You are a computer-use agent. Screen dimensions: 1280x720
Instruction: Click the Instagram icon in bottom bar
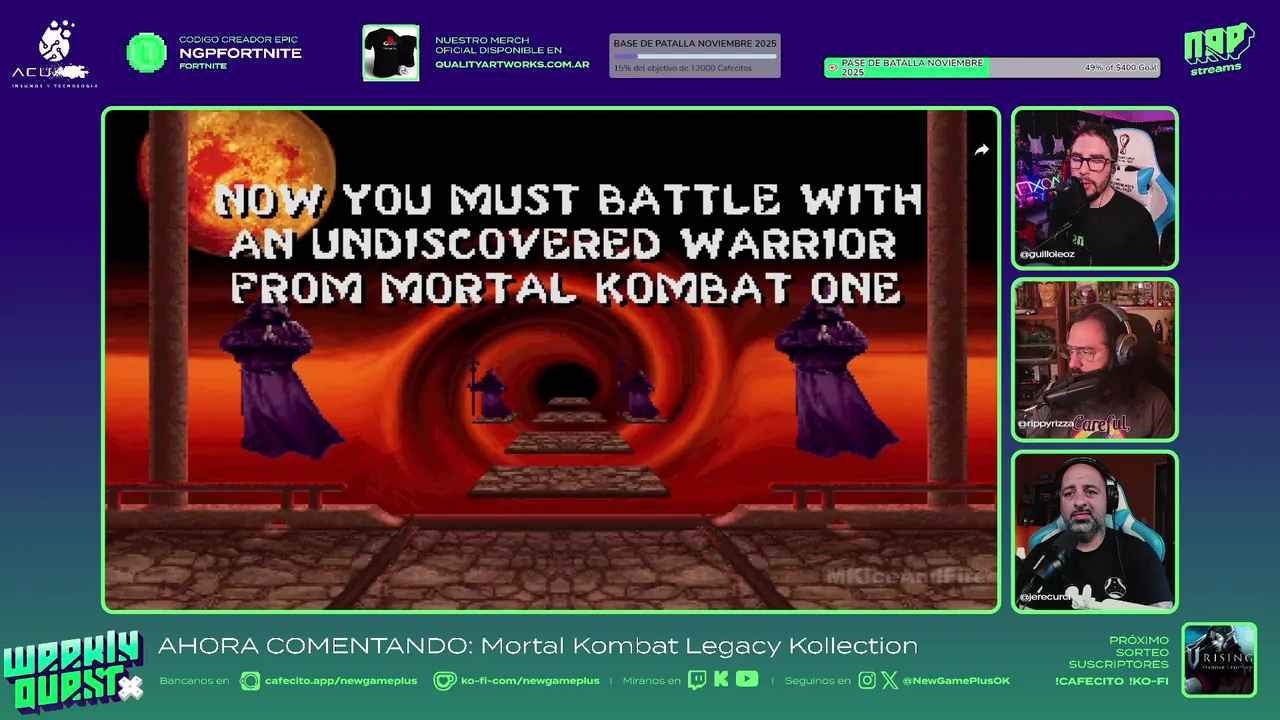(x=867, y=680)
